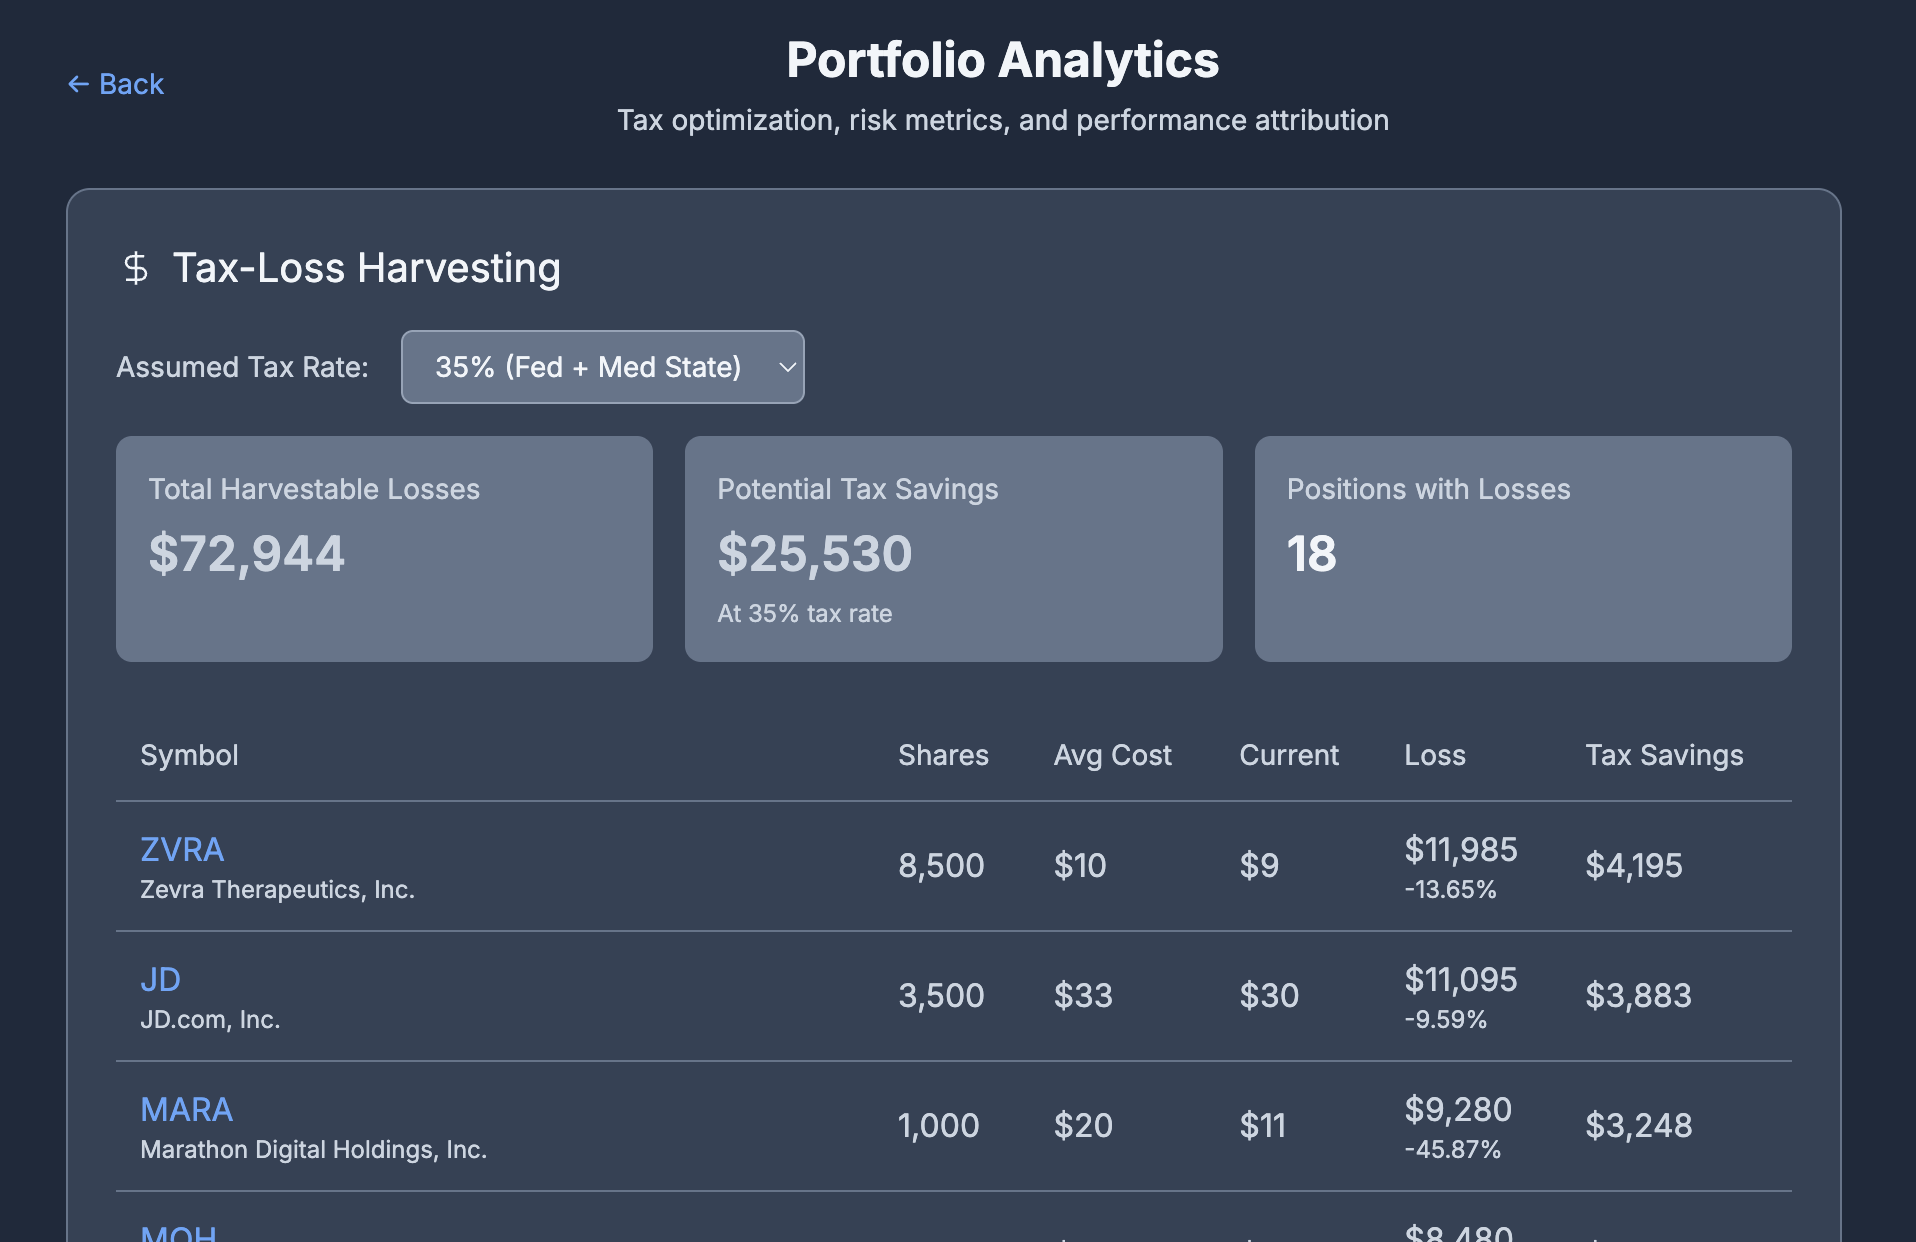Click the Potential Tax Savings summary card
The image size is (1916, 1242).
click(952, 548)
